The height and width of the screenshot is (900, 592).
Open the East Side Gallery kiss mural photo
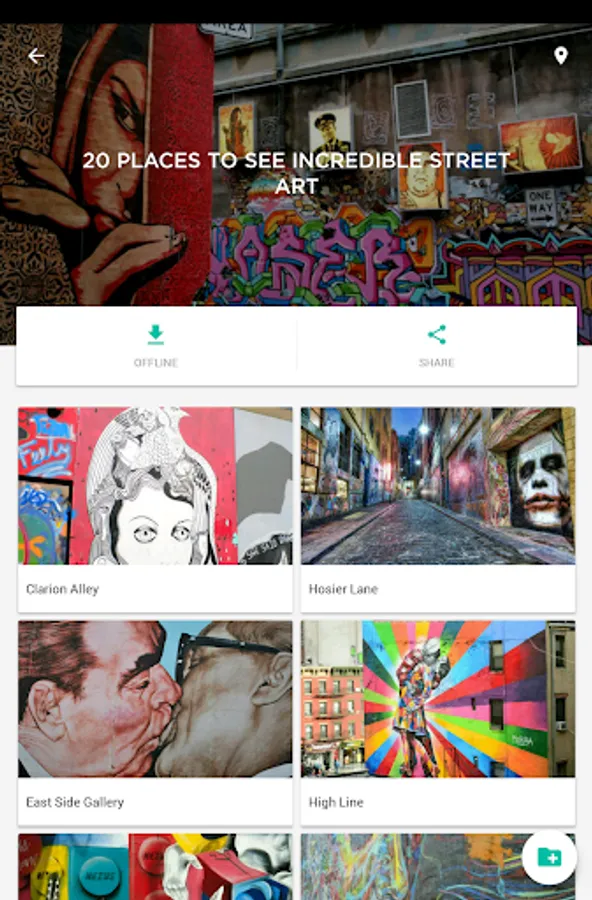pyautogui.click(x=155, y=699)
